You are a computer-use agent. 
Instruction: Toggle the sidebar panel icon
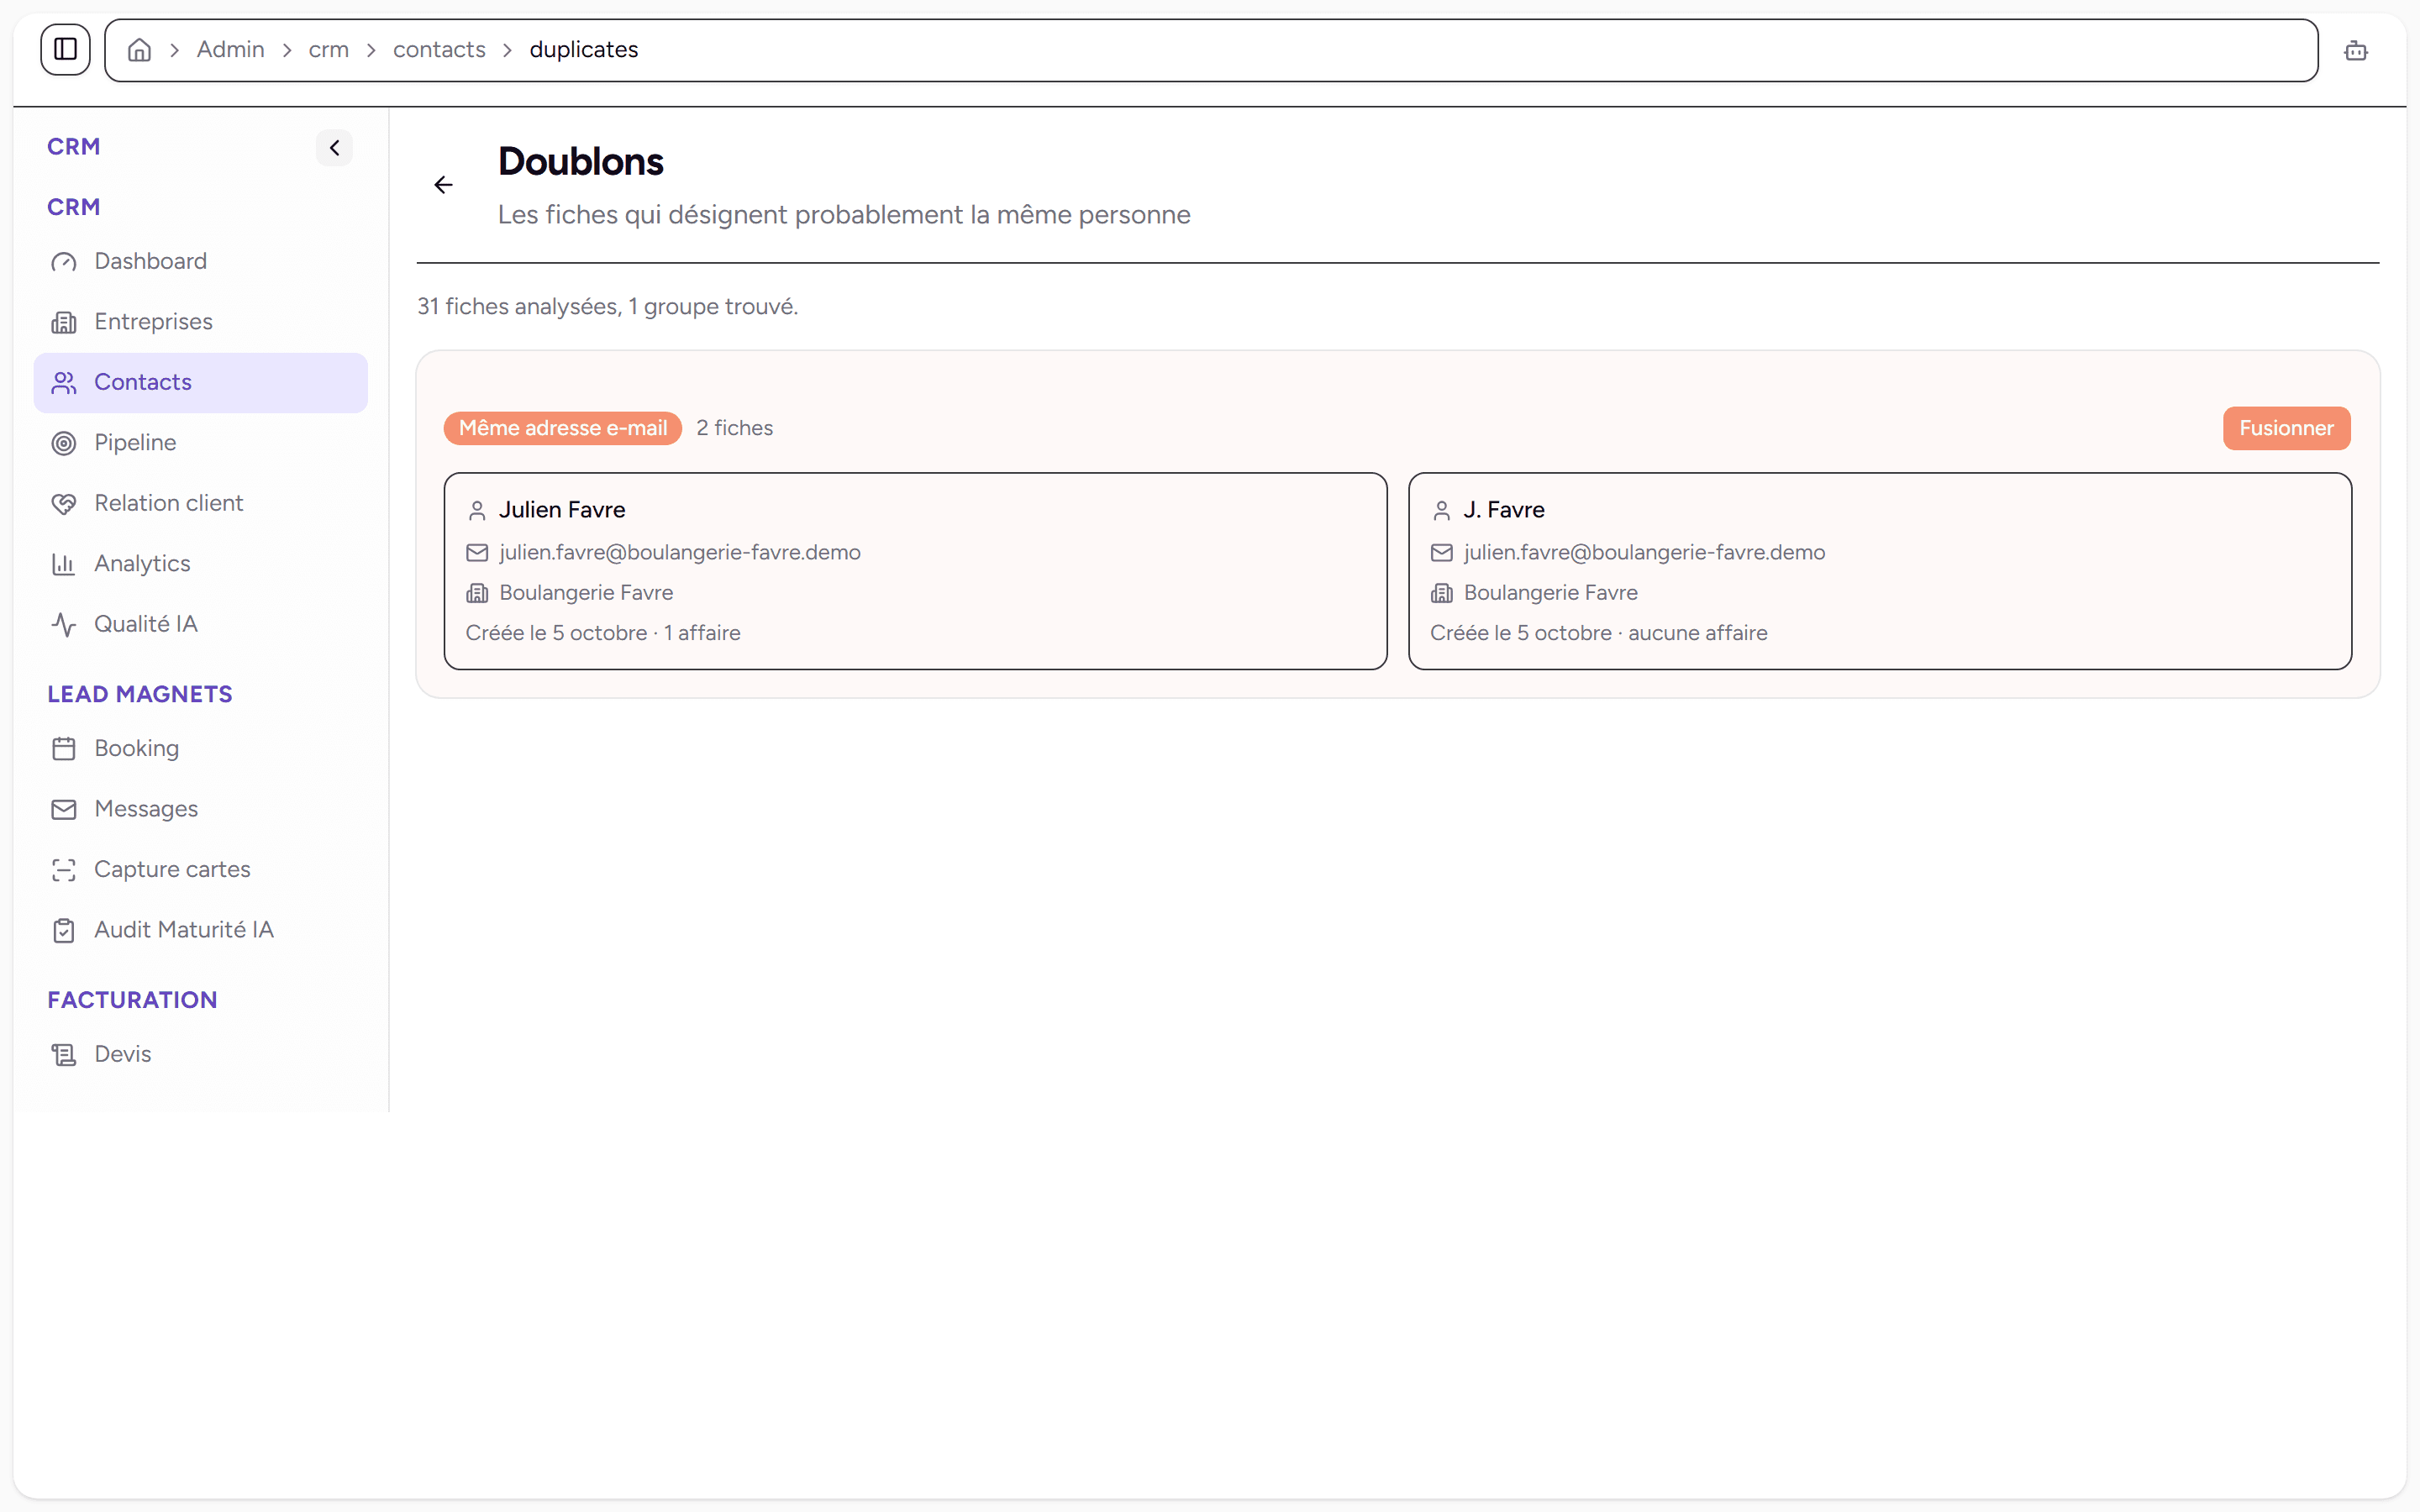pyautogui.click(x=65, y=49)
